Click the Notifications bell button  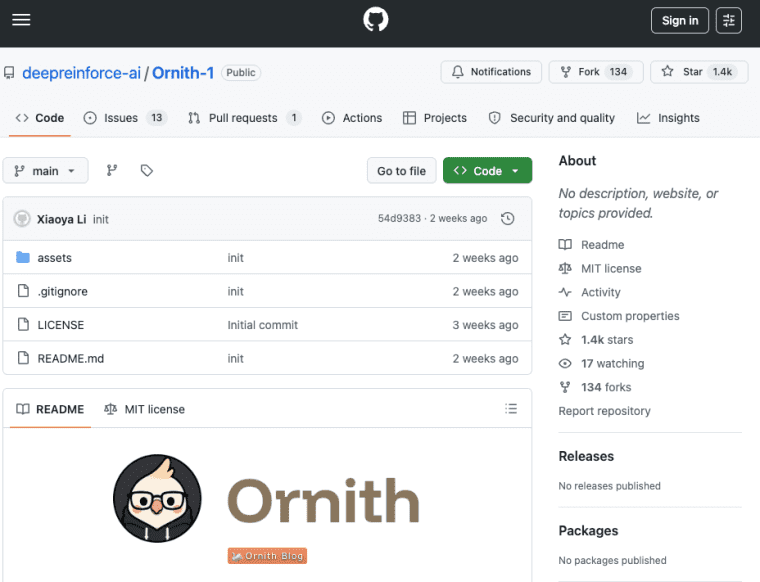tap(491, 72)
